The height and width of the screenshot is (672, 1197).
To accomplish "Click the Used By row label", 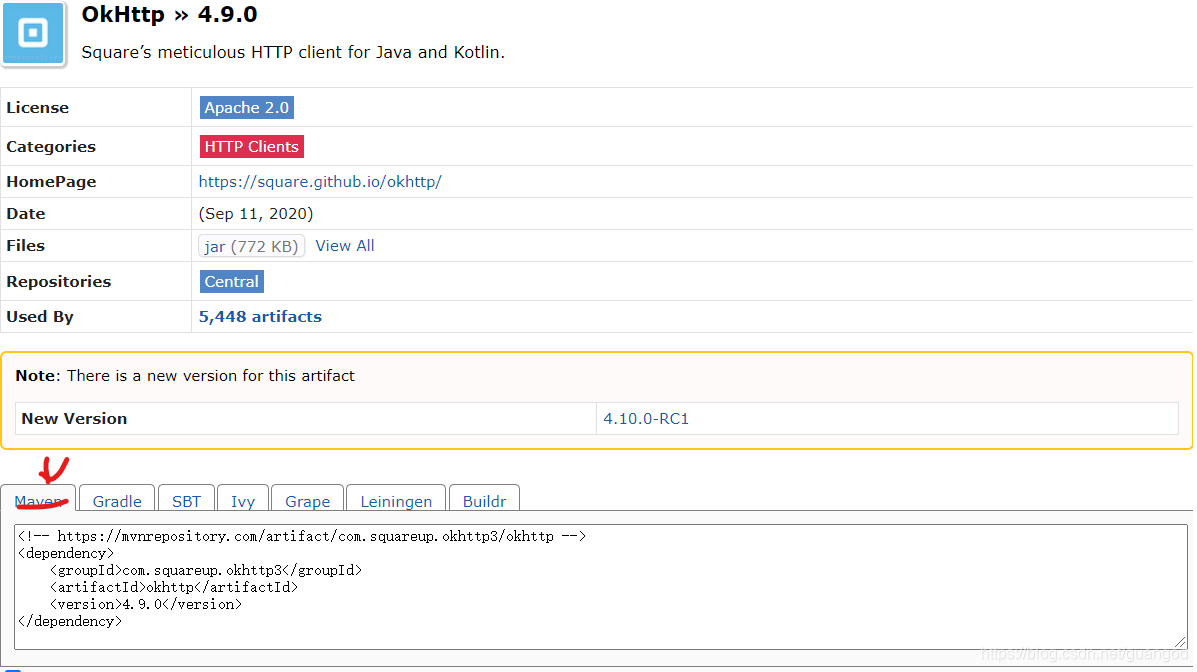I will pyautogui.click(x=40, y=316).
